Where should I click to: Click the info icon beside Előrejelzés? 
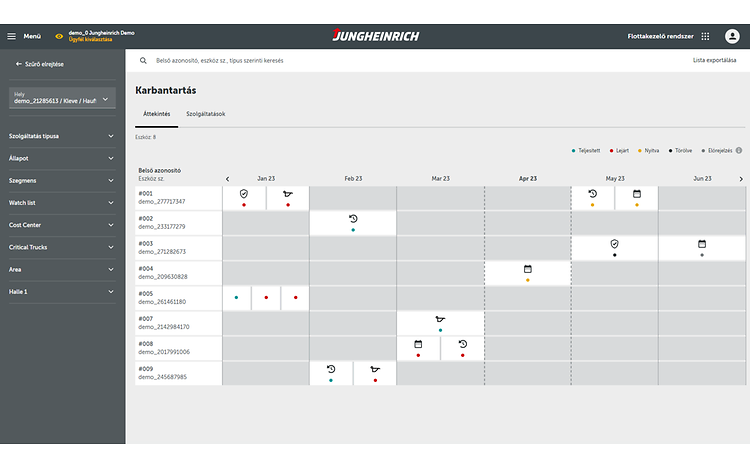click(739, 150)
